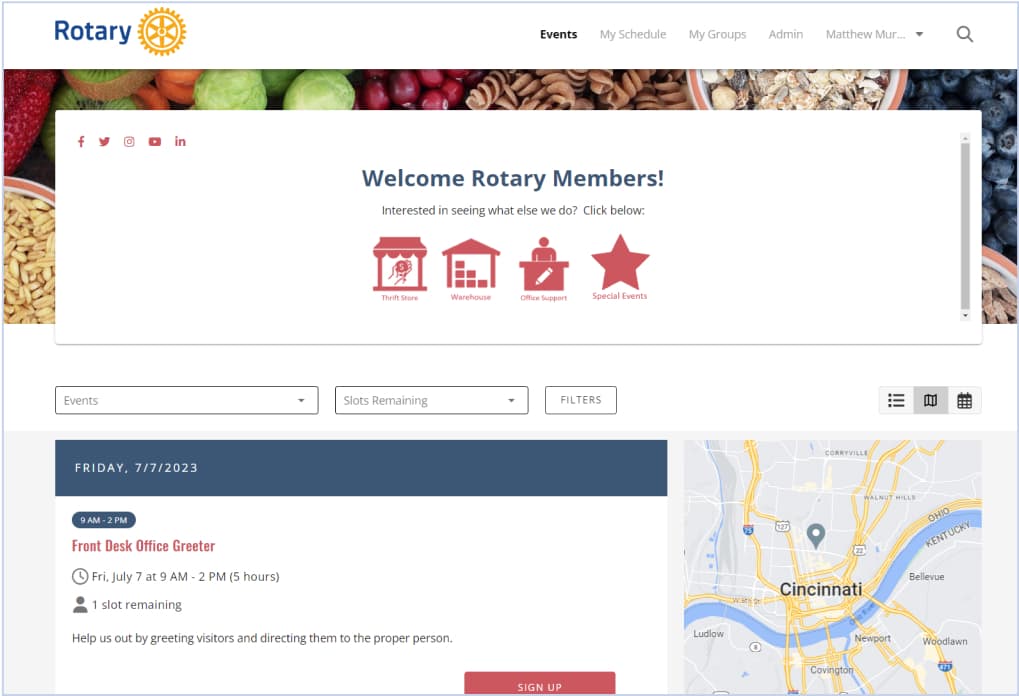Viewport: 1019px width, 696px height.
Task: Open the search magnifier icon
Action: [x=963, y=33]
